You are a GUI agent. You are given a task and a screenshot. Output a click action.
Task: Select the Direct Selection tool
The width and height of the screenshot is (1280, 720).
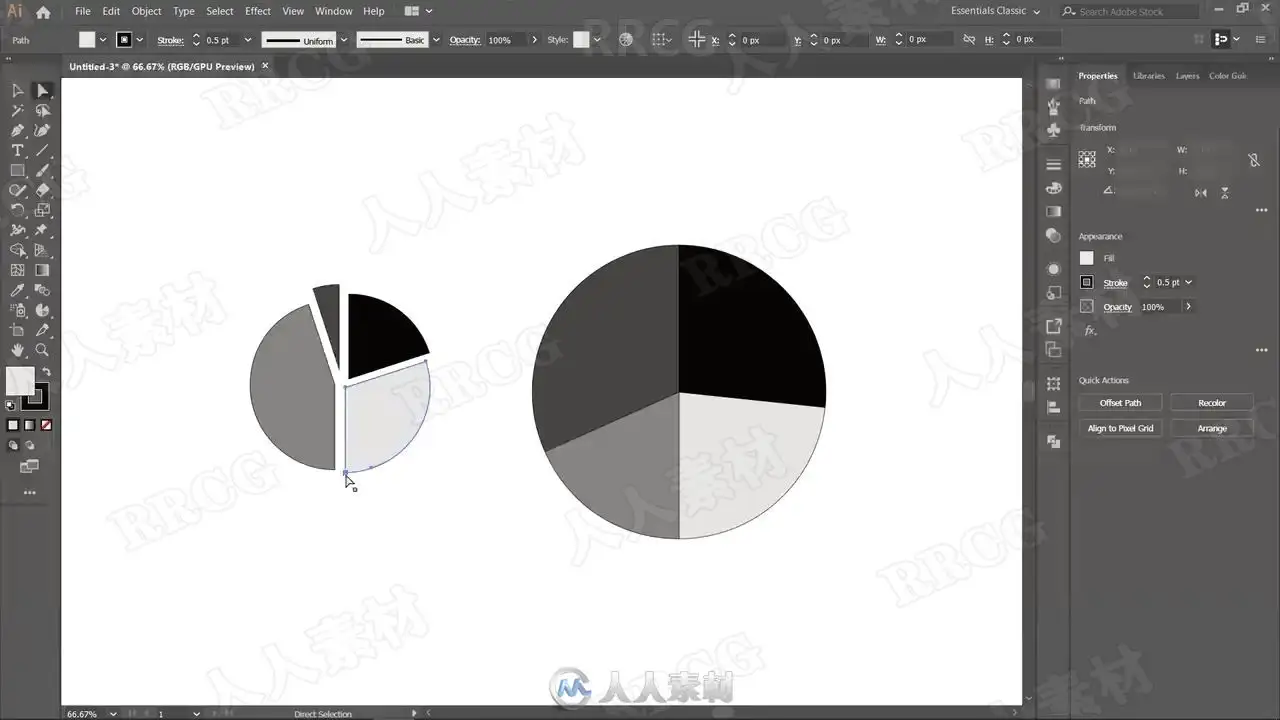[x=42, y=91]
